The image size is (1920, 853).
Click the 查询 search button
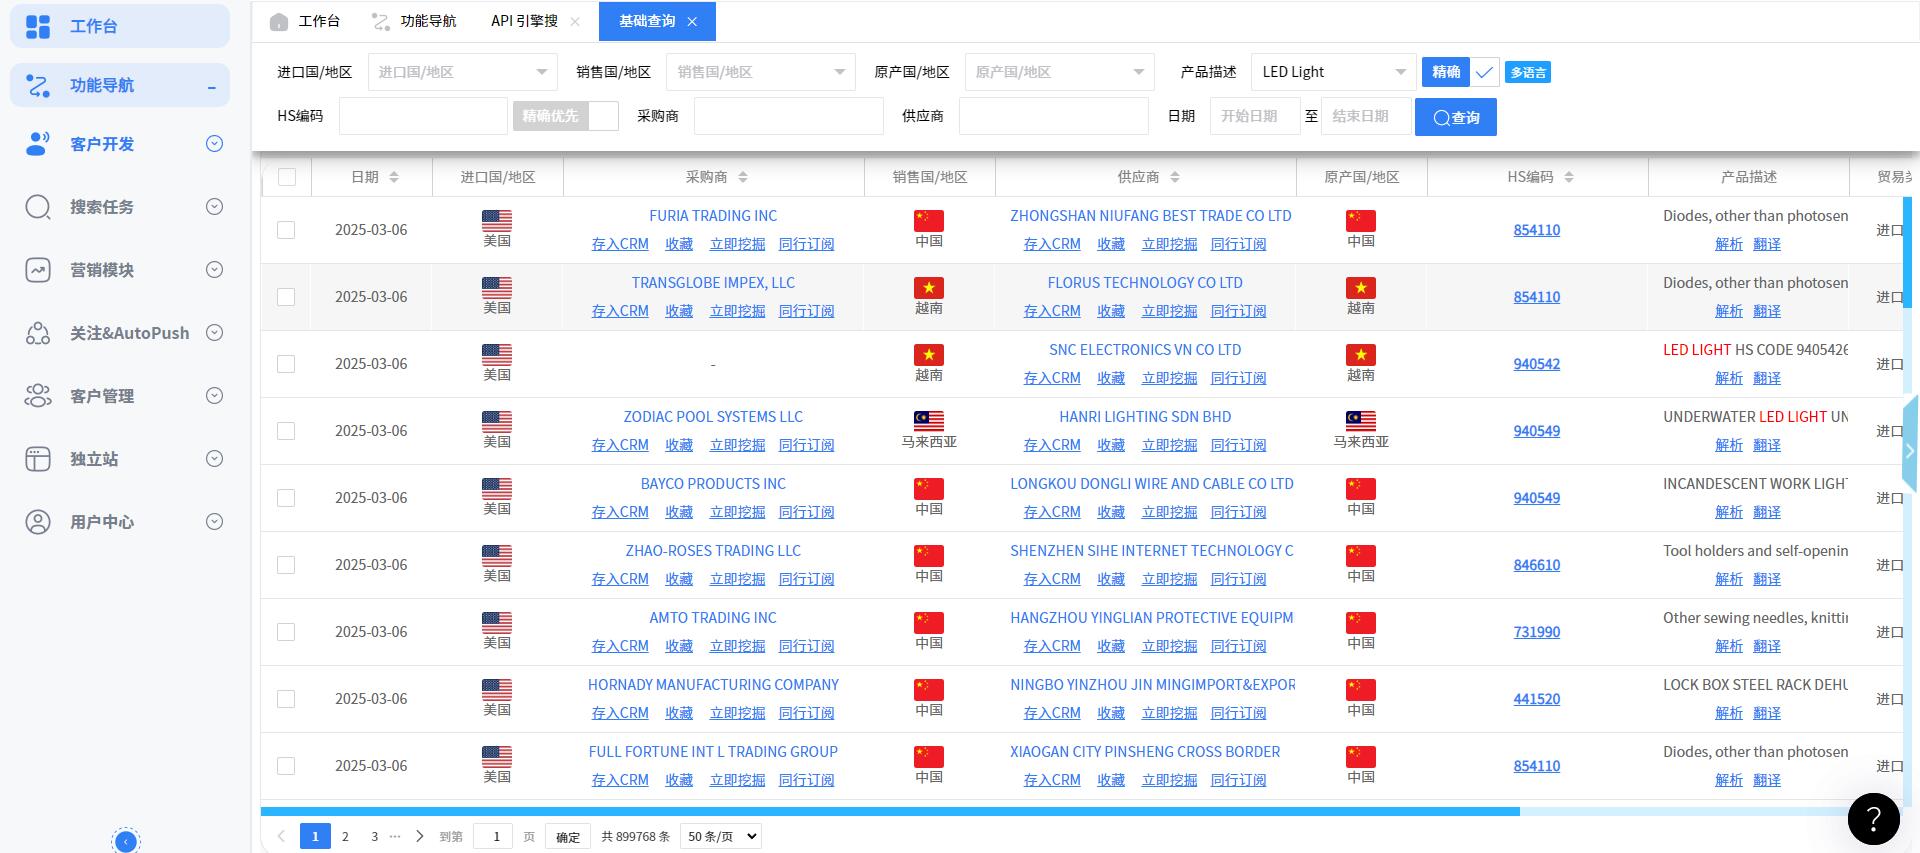[x=1456, y=117]
